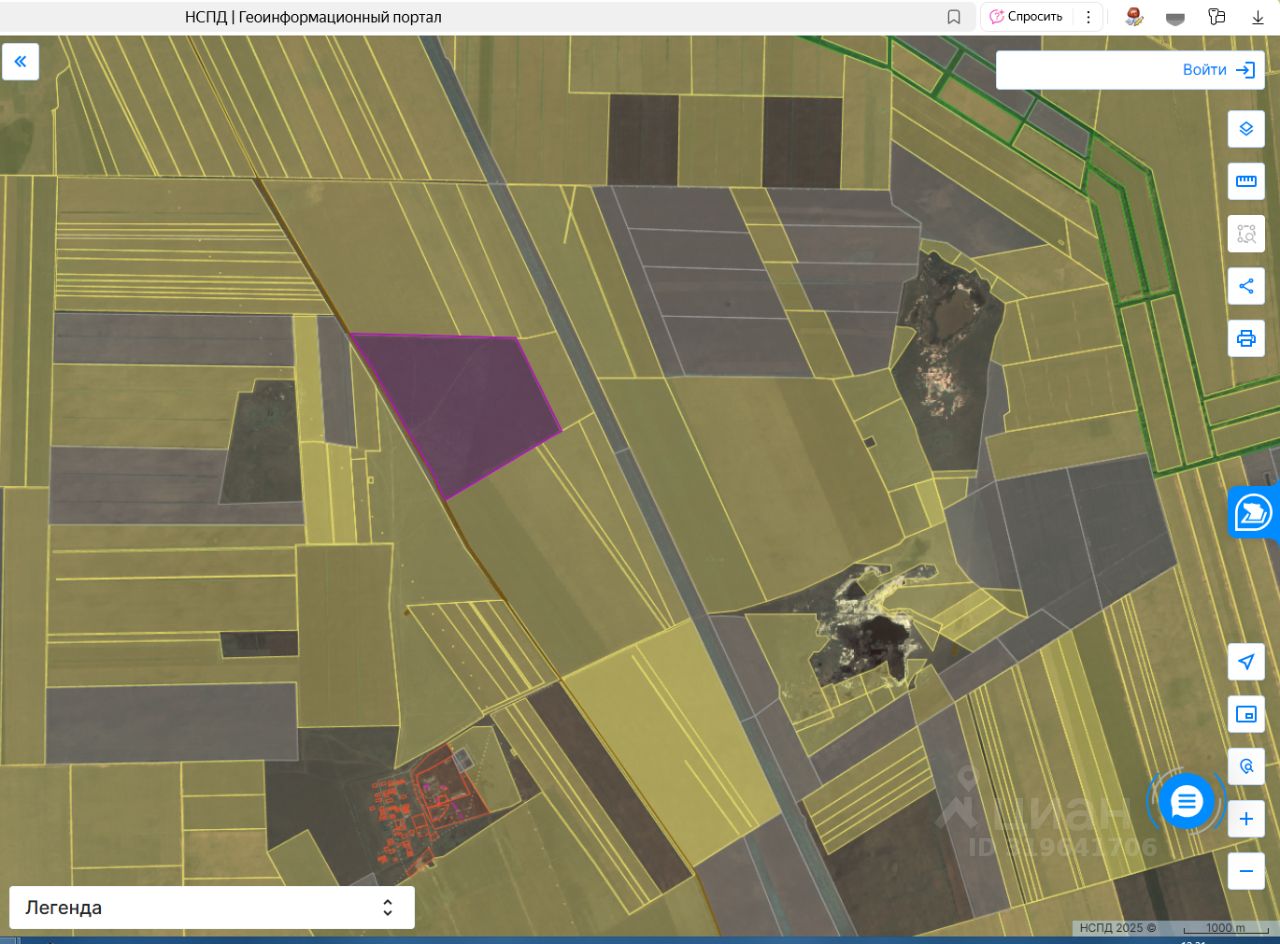Viewport: 1280px width, 944px height.
Task: Expand the Легенда panel
Action: (x=212, y=908)
